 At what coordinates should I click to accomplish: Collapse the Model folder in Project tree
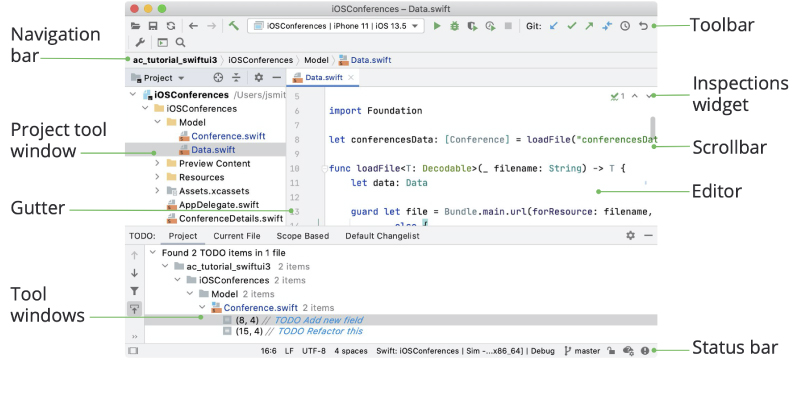point(158,122)
